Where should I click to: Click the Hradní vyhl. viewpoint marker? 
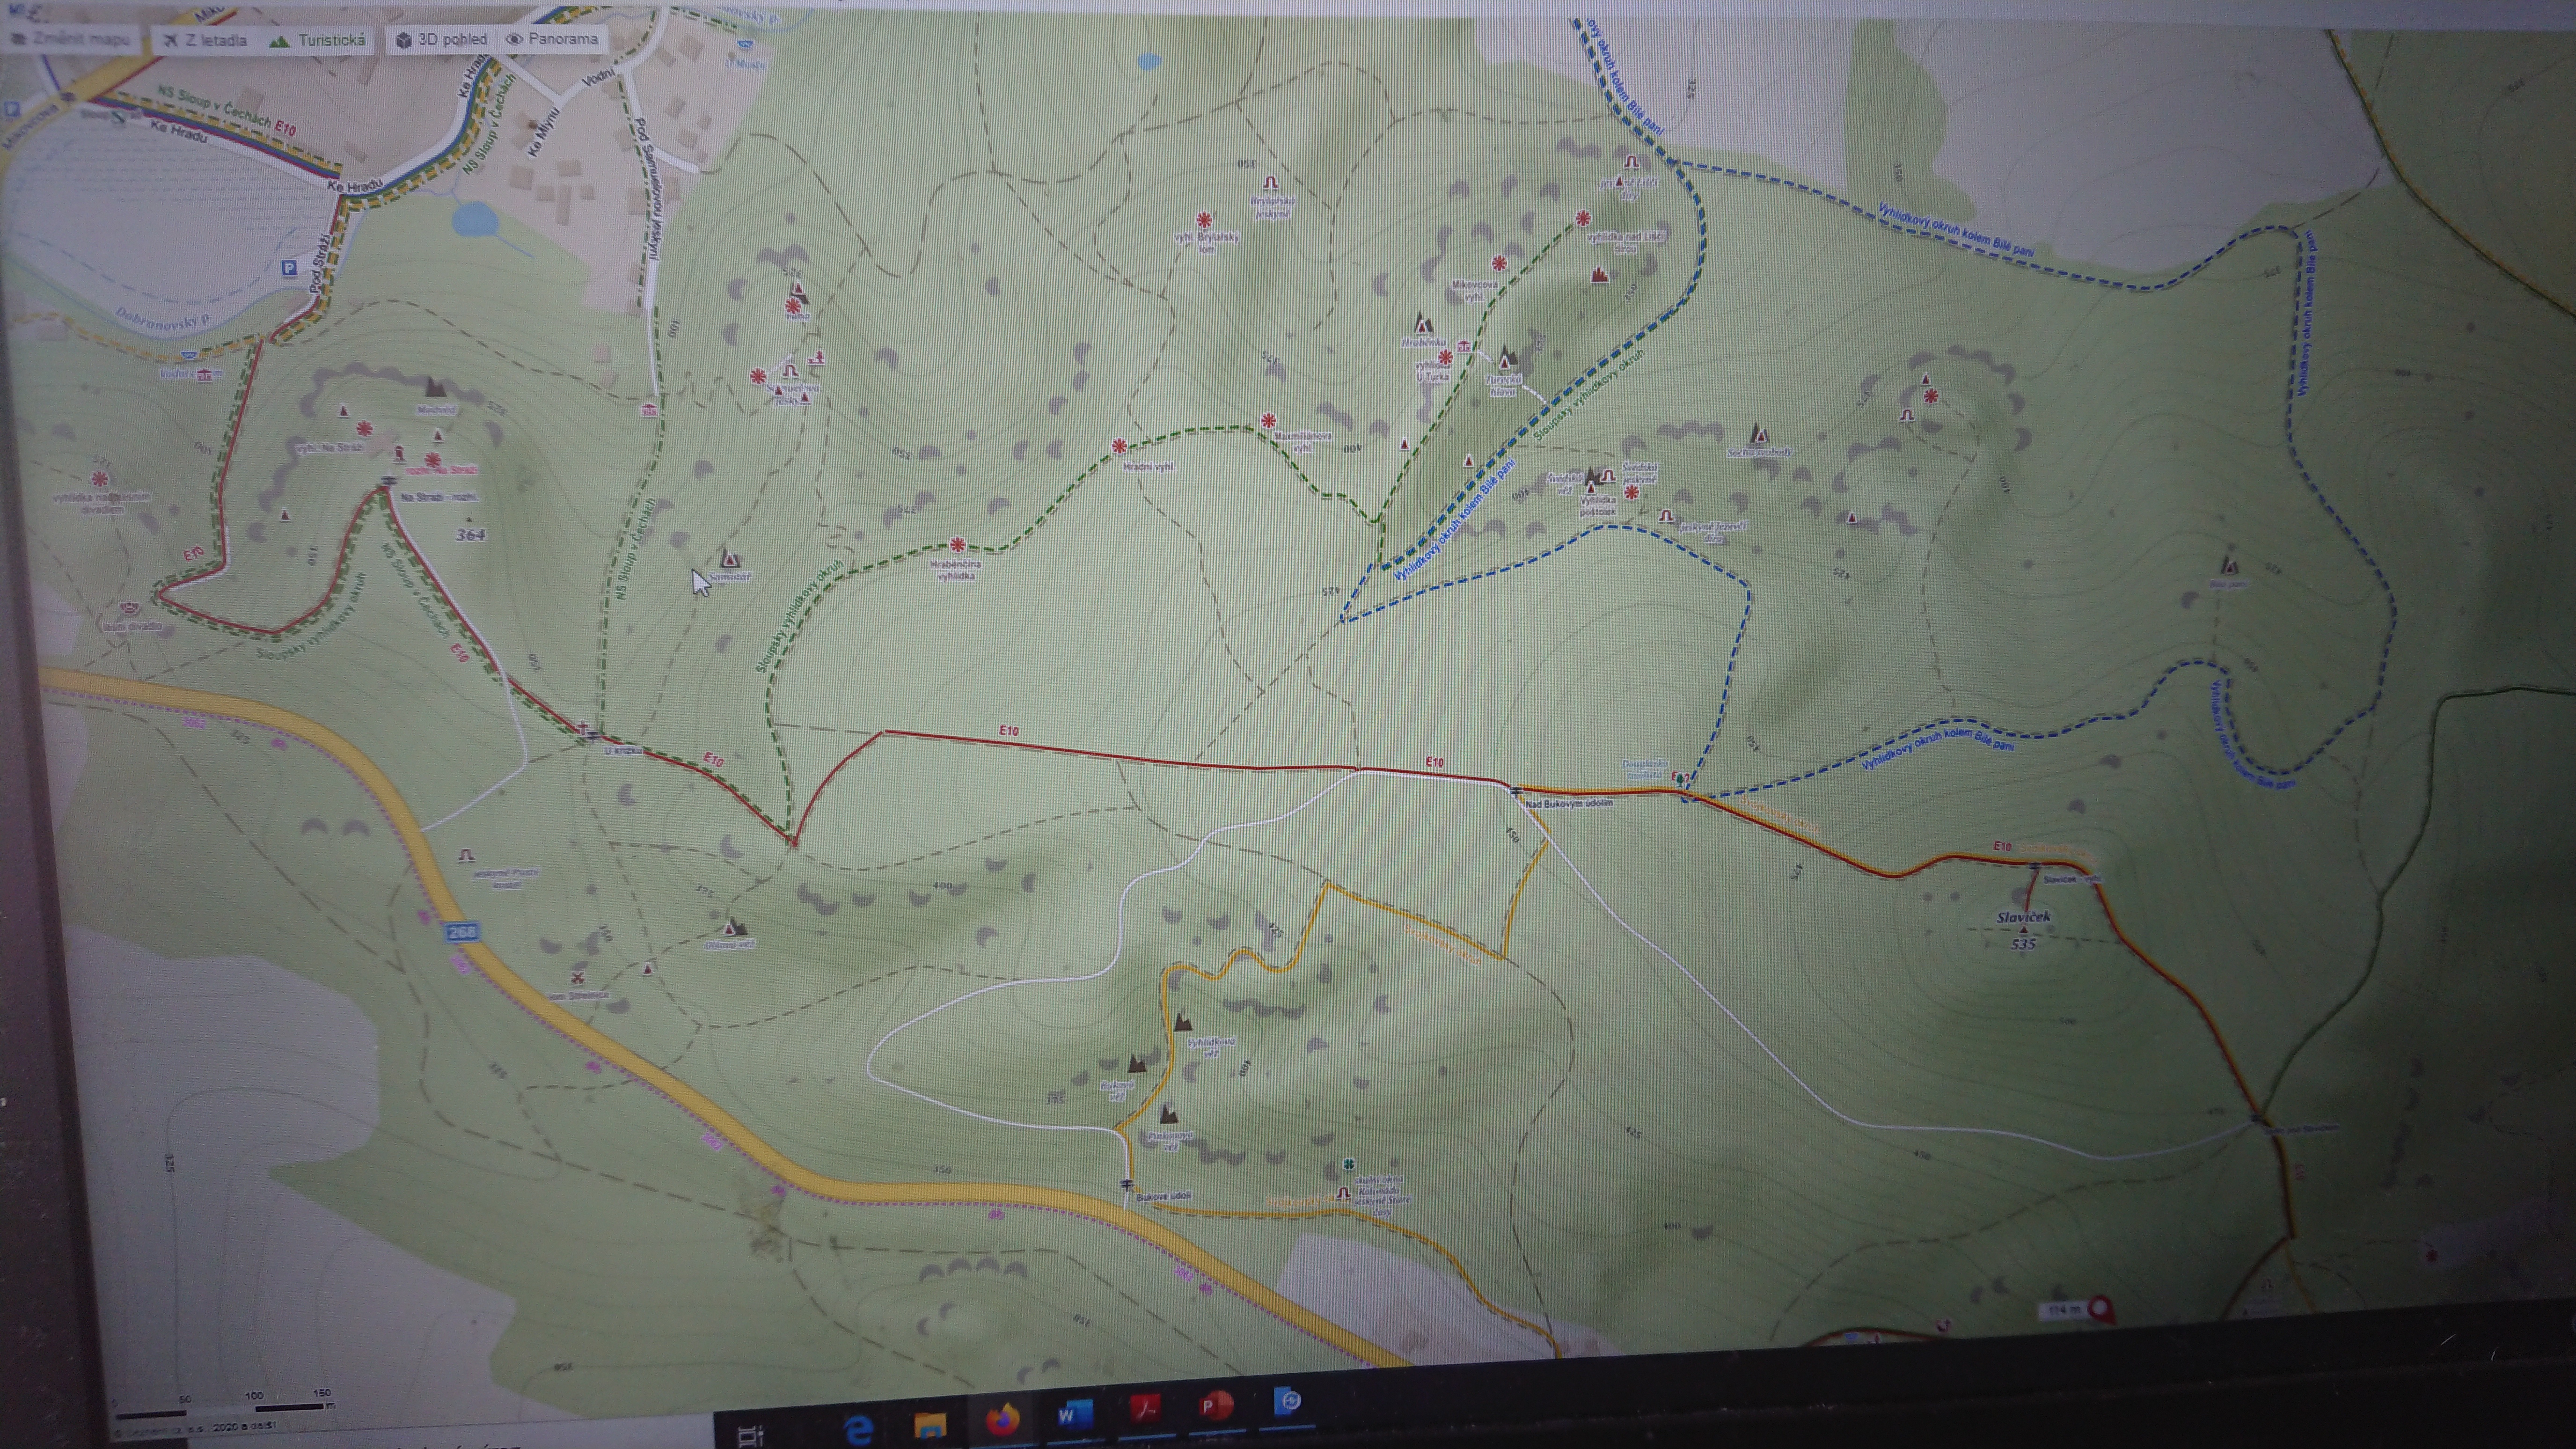click(x=1119, y=447)
